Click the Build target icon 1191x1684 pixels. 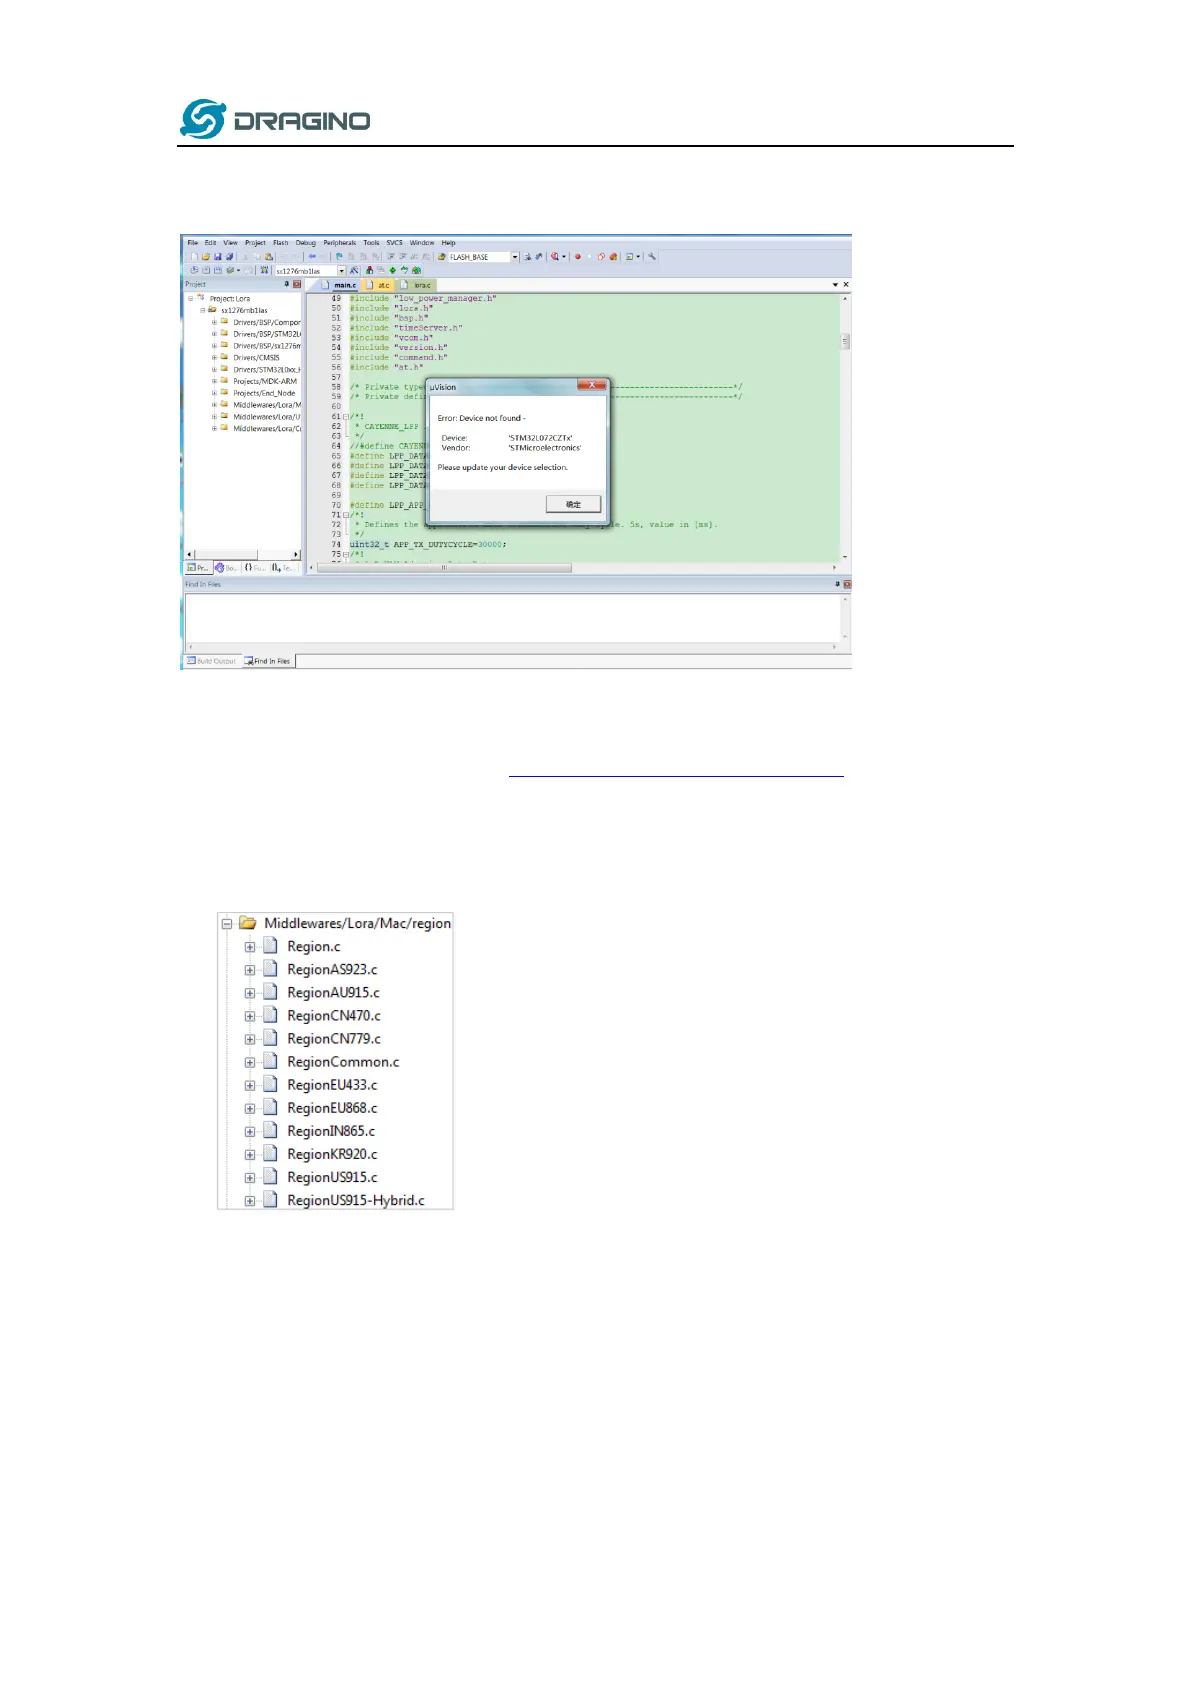pyautogui.click(x=206, y=271)
